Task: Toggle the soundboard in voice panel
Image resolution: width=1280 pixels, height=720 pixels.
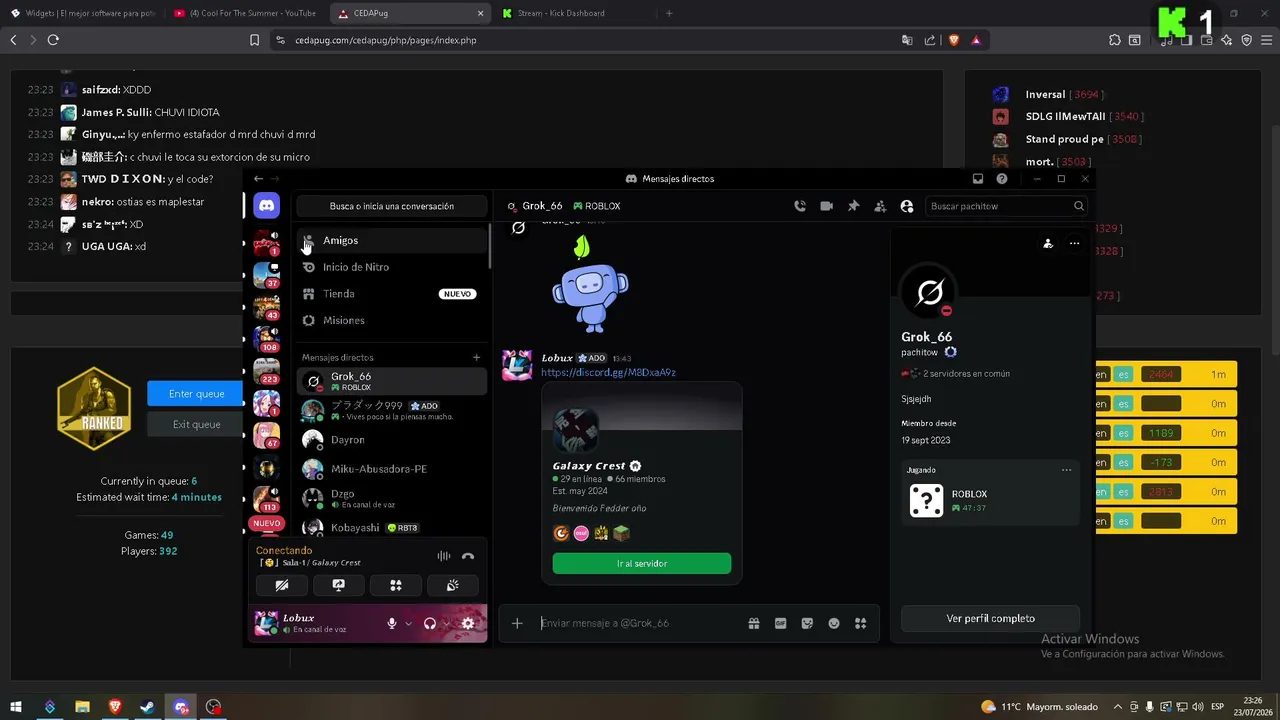Action: pyautogui.click(x=452, y=585)
